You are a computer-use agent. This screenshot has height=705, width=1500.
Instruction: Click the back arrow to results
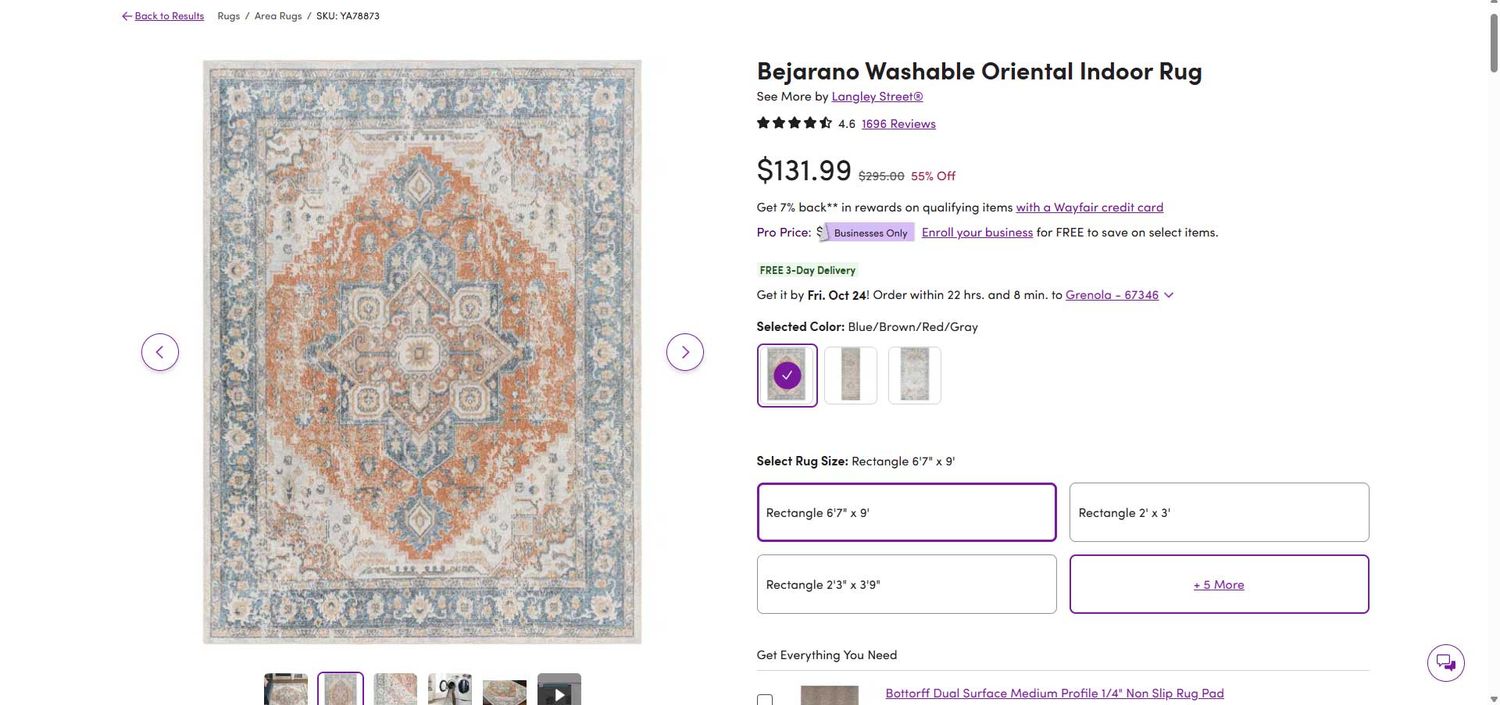point(127,16)
